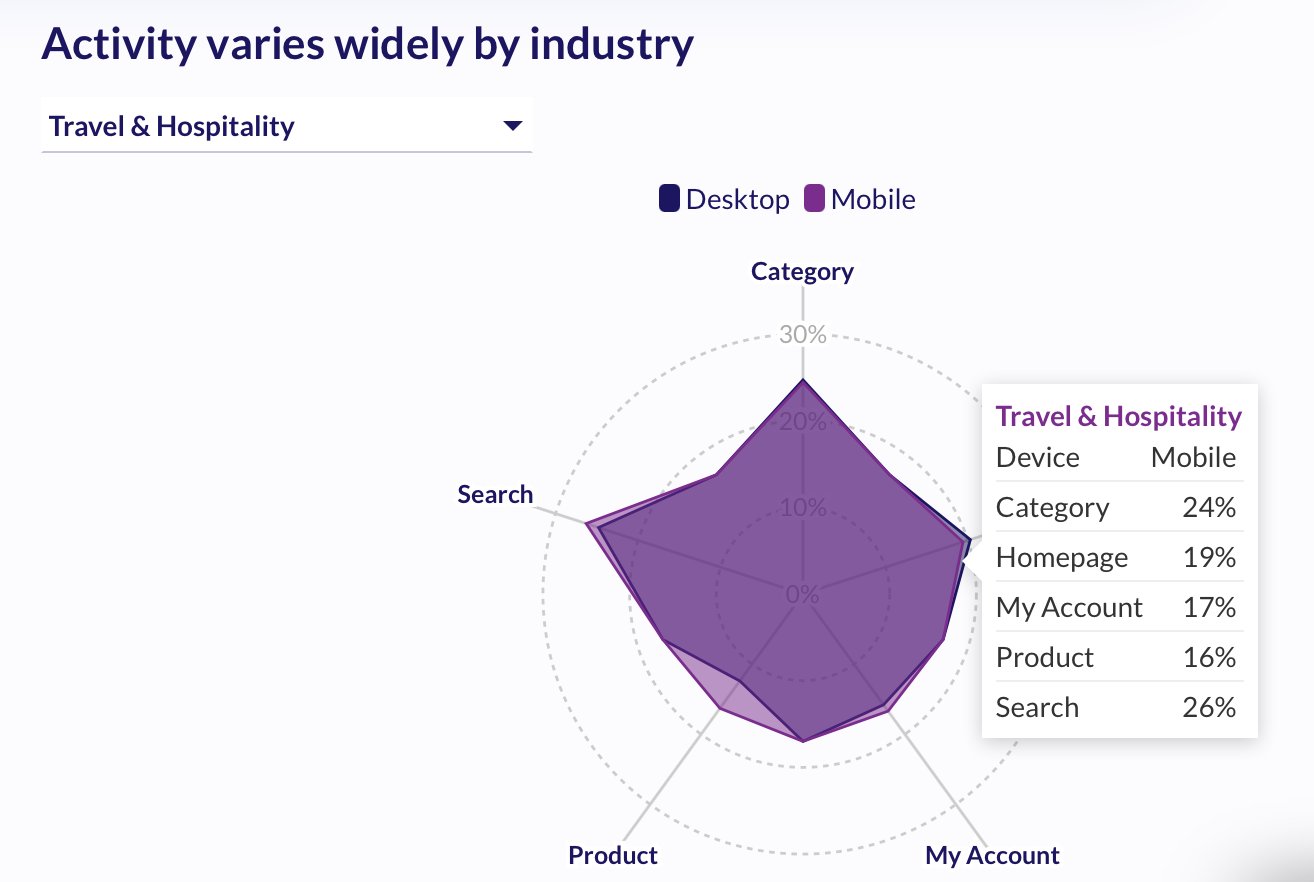Click the dropdown arrow next to Travel & Hospitality

(512, 126)
